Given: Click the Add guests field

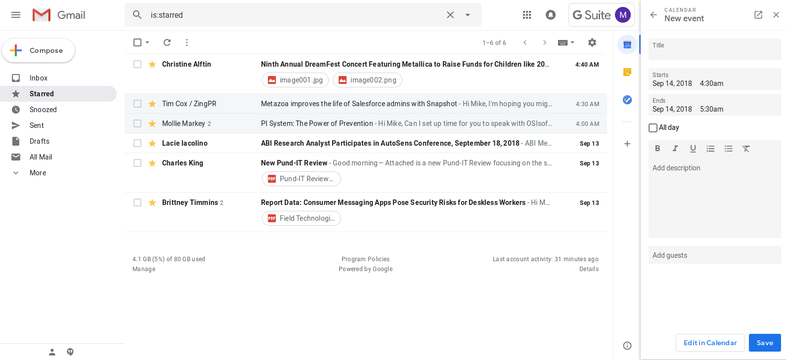Looking at the screenshot, I should [715, 255].
